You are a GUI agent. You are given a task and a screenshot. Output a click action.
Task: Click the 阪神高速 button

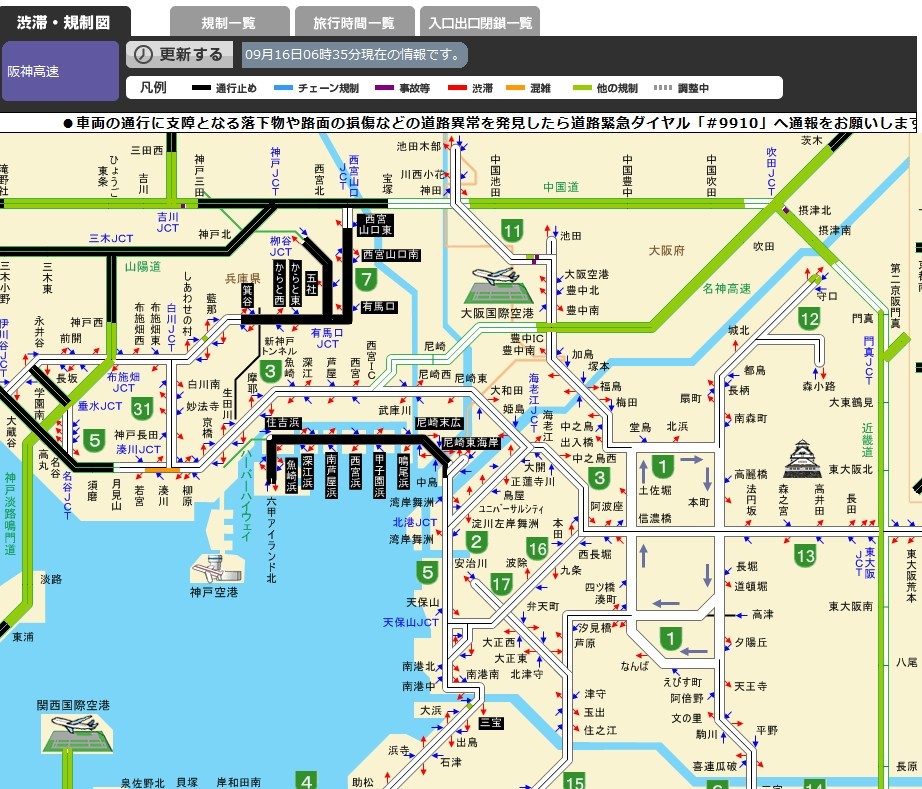[60, 71]
